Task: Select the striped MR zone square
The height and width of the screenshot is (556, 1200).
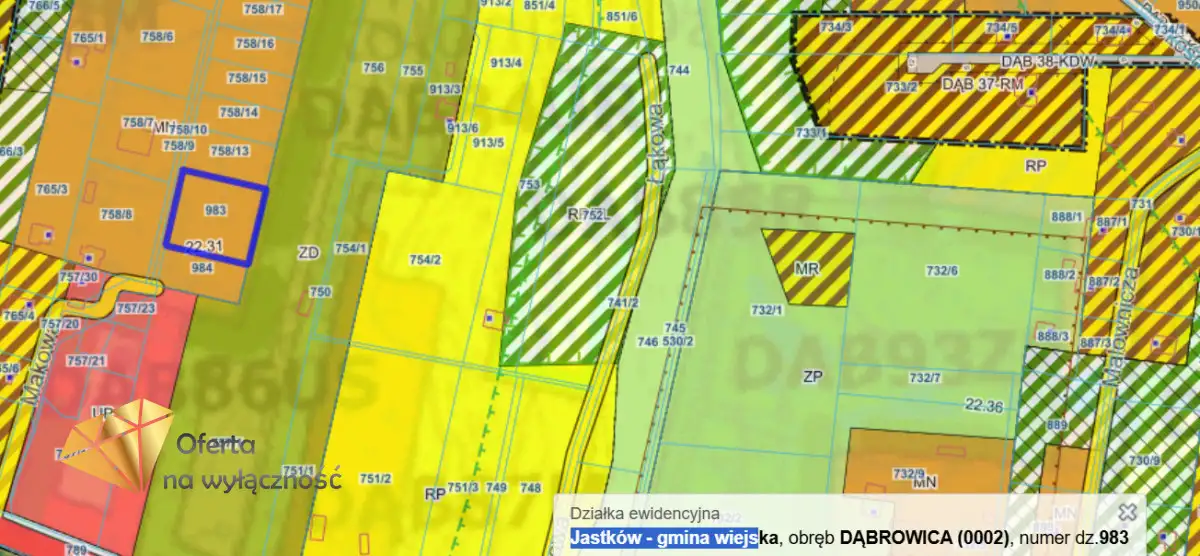Action: point(808,268)
